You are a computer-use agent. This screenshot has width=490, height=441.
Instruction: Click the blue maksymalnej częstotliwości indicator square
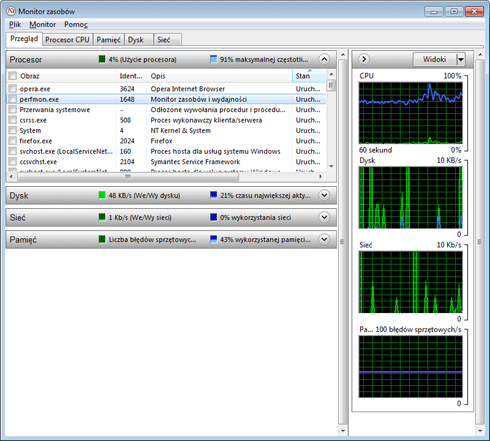tap(214, 59)
